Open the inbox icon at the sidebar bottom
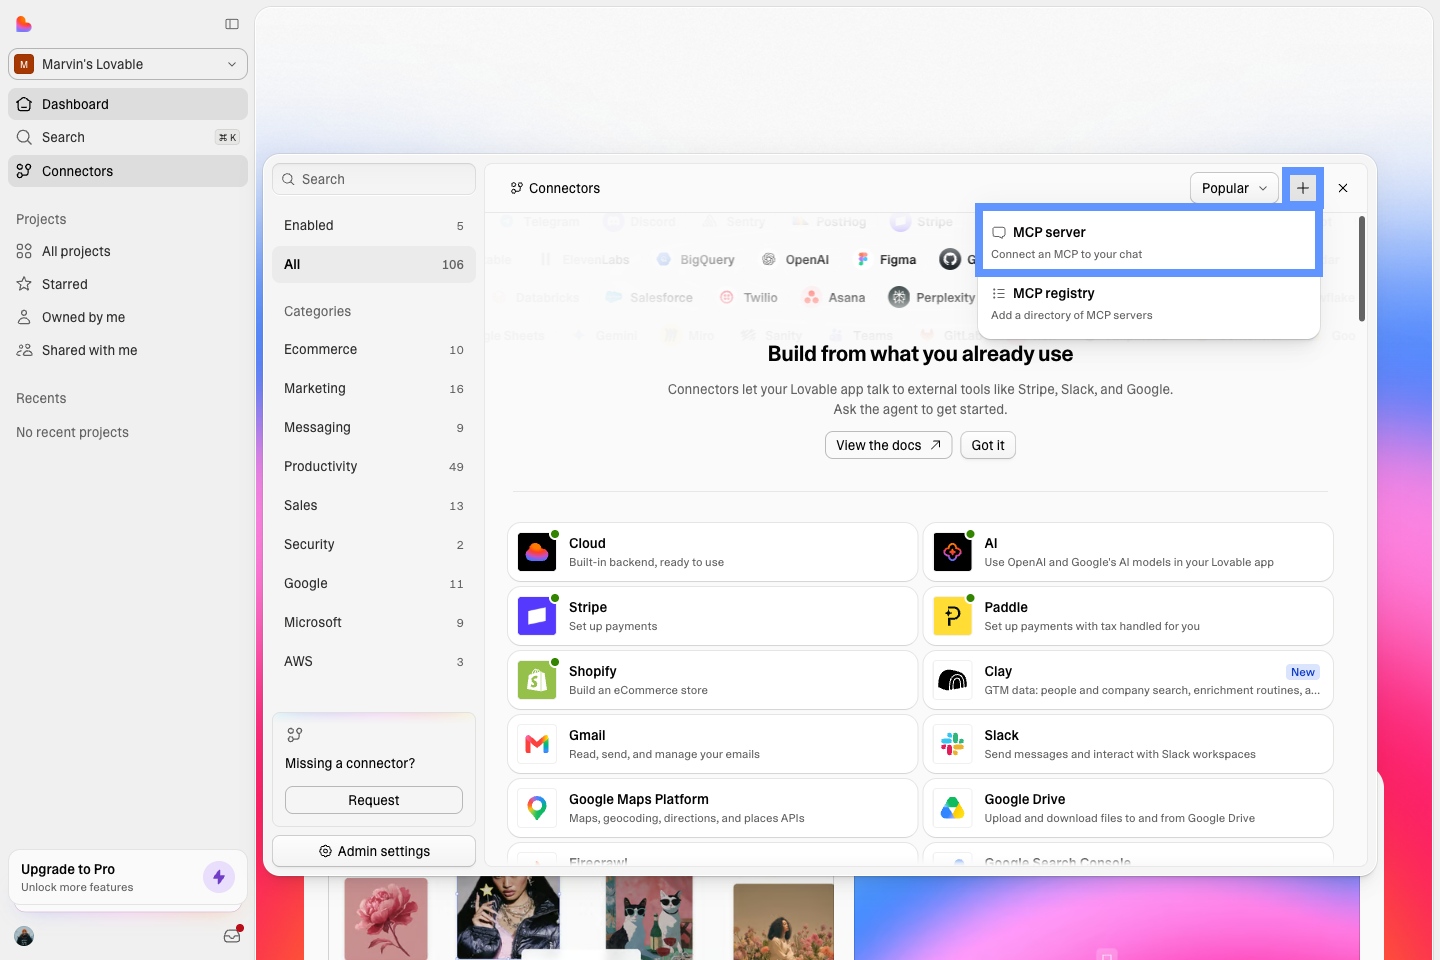1440x960 pixels. (232, 936)
